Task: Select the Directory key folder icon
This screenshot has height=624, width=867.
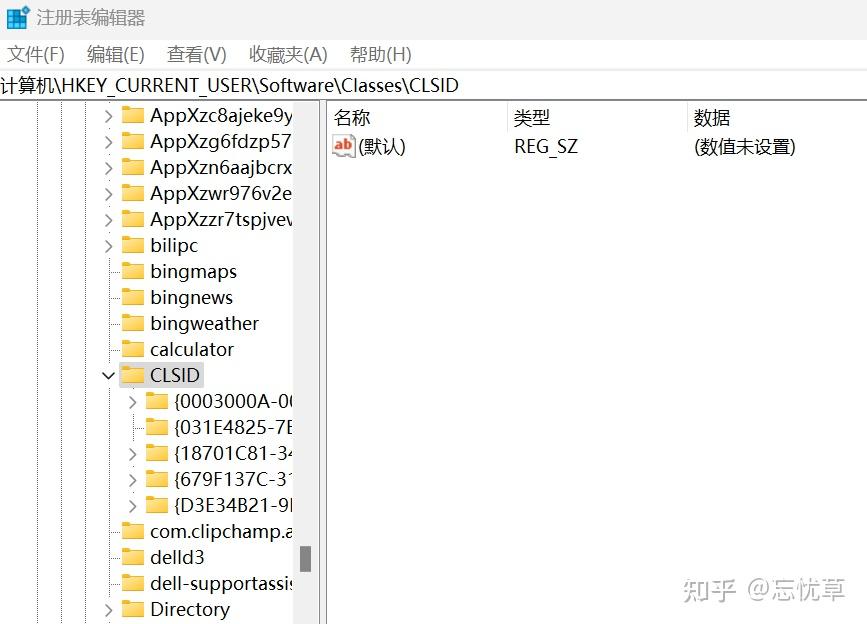Action: pyautogui.click(x=134, y=609)
